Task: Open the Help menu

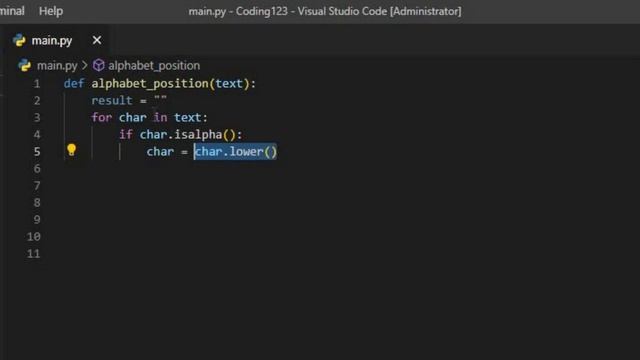Action: (51, 11)
